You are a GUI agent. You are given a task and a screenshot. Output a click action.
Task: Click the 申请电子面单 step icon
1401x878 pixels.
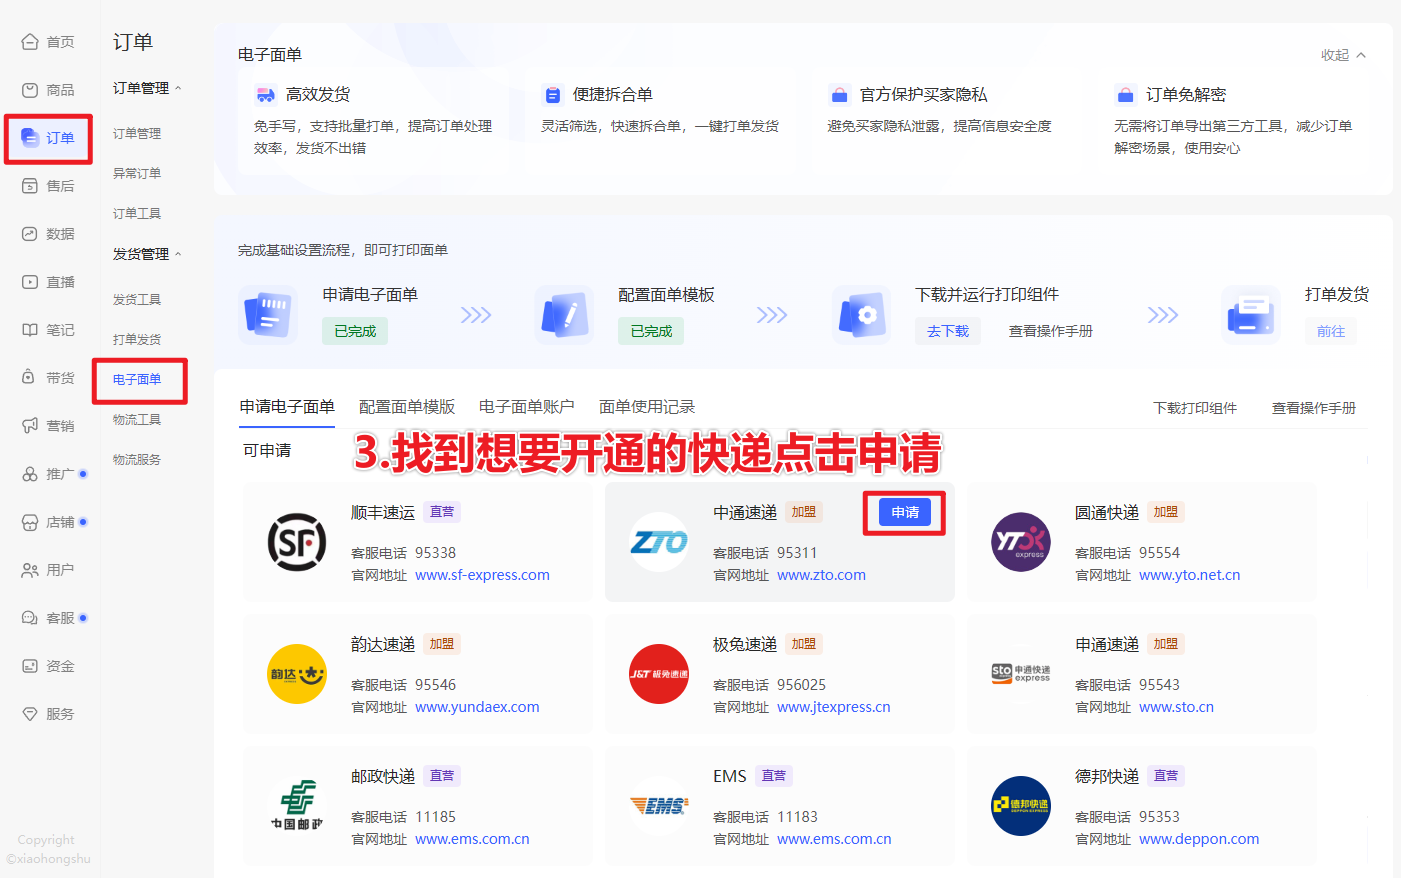[x=268, y=315]
